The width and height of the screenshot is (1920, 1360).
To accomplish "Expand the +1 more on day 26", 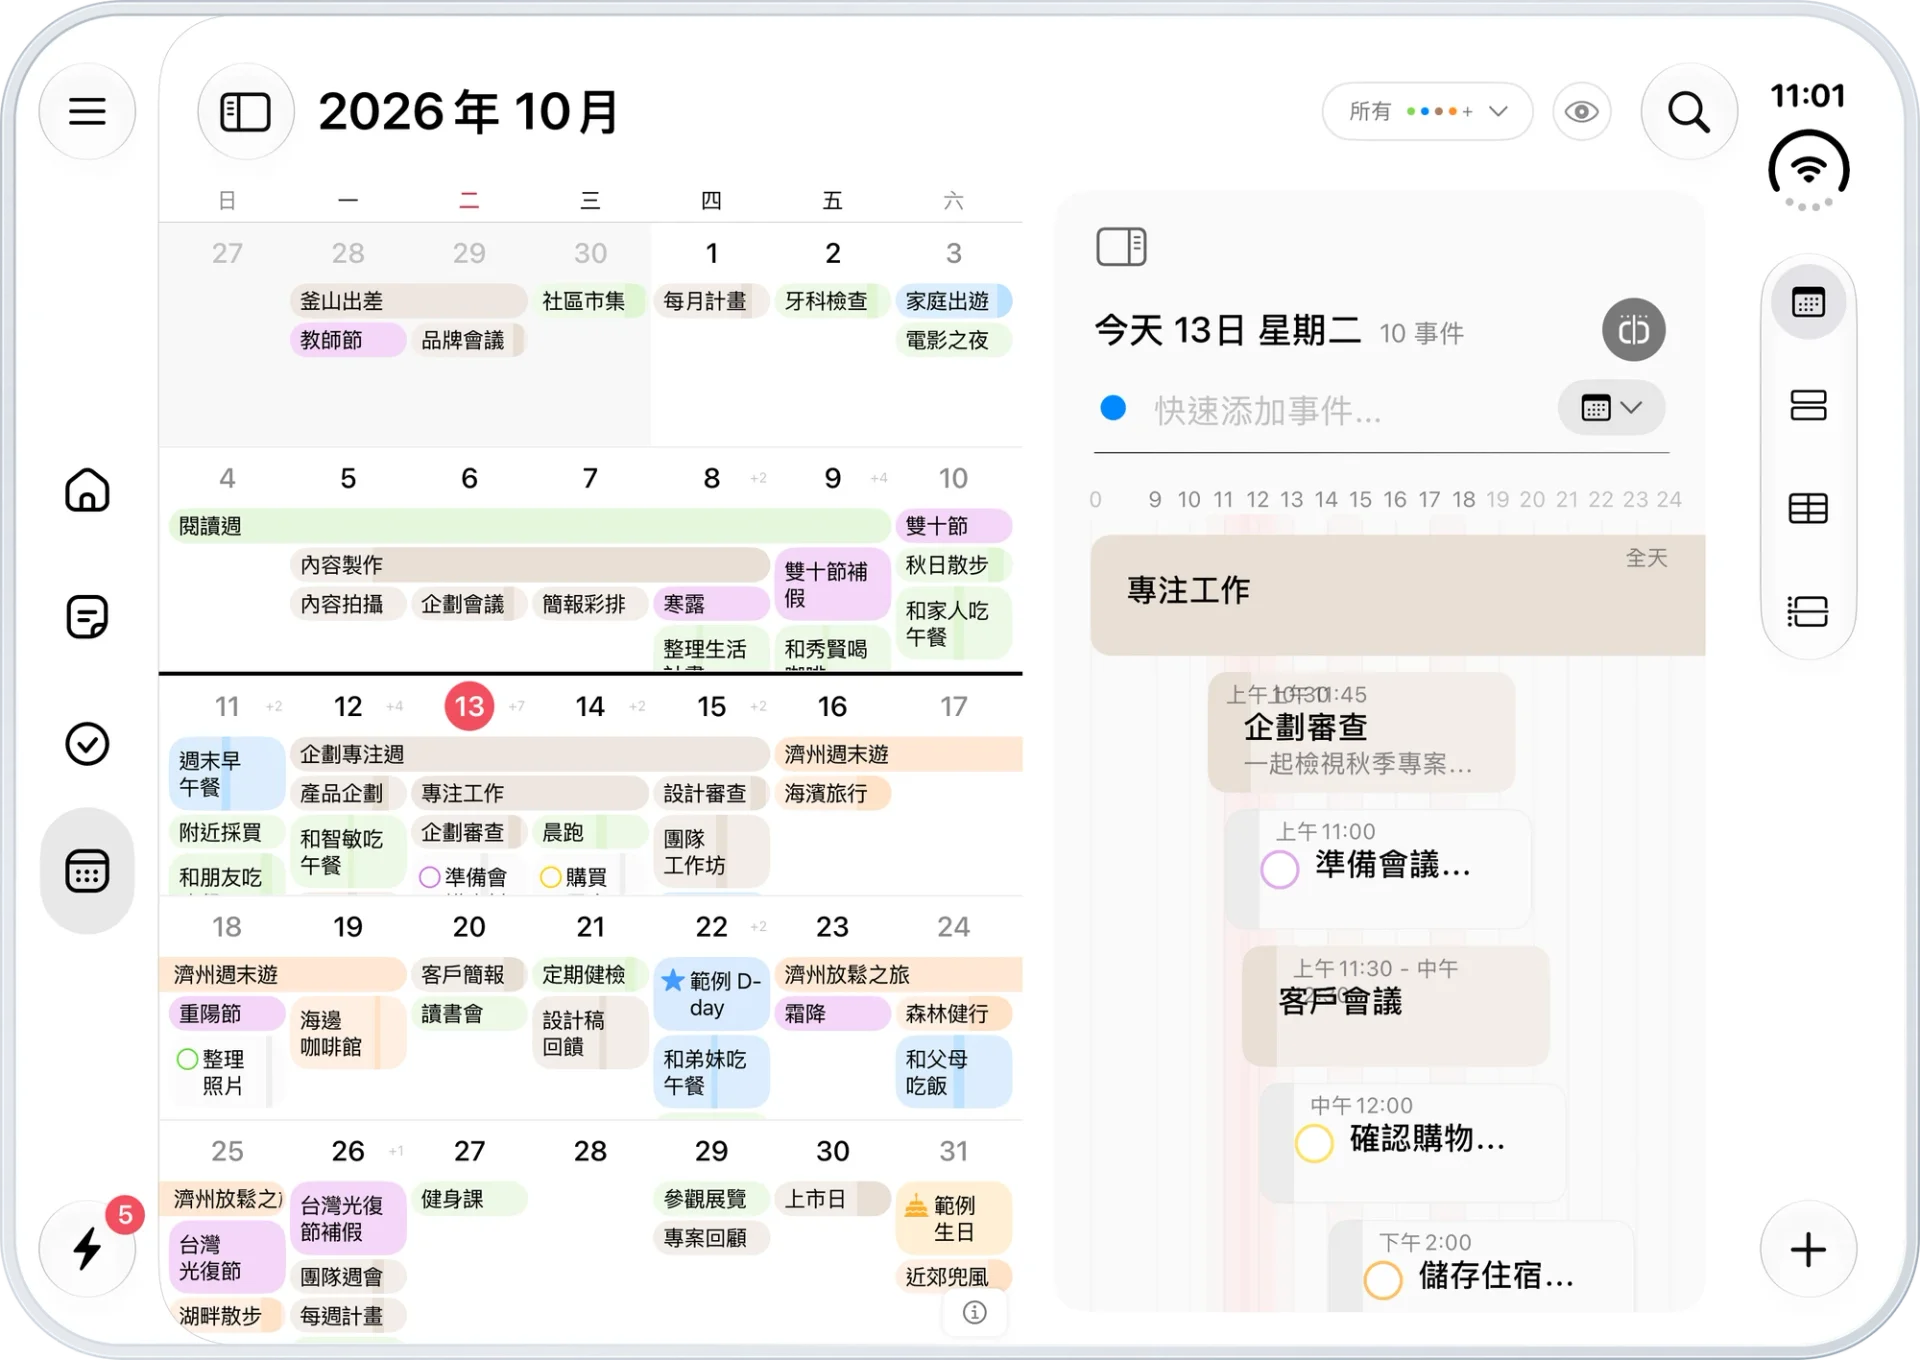I will [x=396, y=1151].
